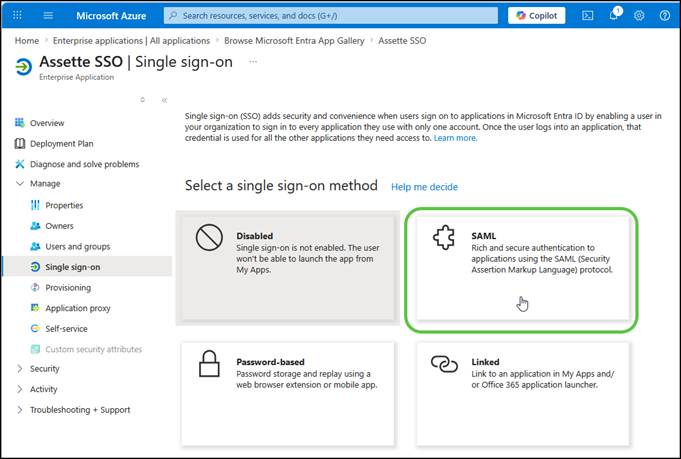
Task: Click the Microsoft Azure logo text
Action: click(111, 16)
